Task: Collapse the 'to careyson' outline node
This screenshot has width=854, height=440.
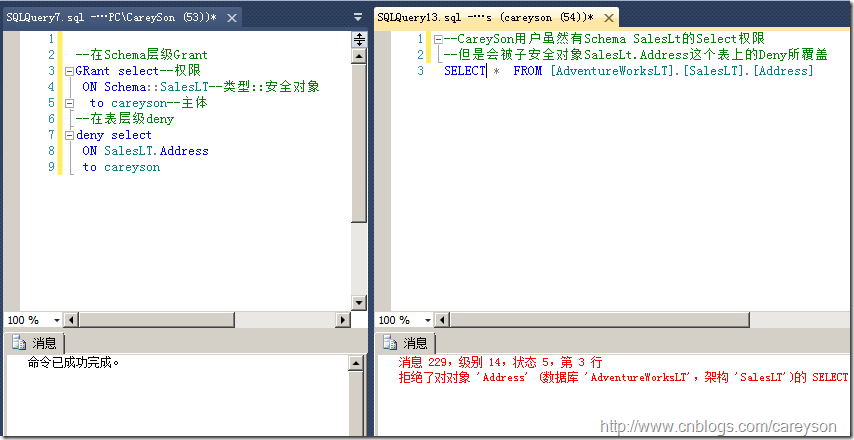Action: coord(69,103)
